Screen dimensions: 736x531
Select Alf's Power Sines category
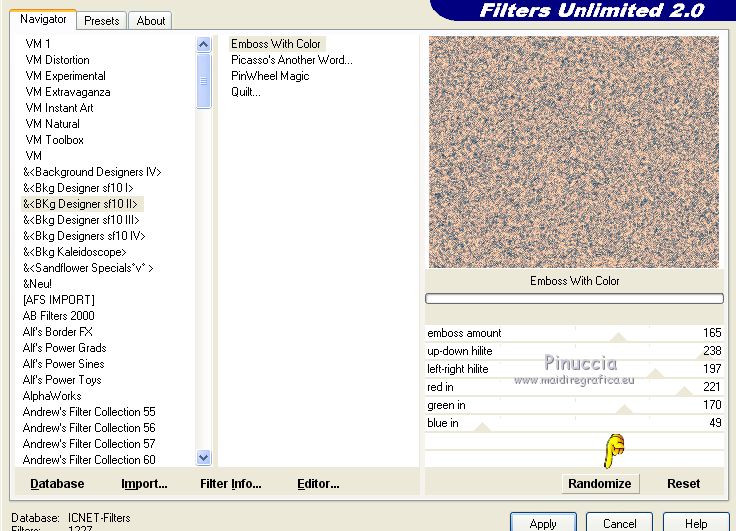tap(63, 363)
